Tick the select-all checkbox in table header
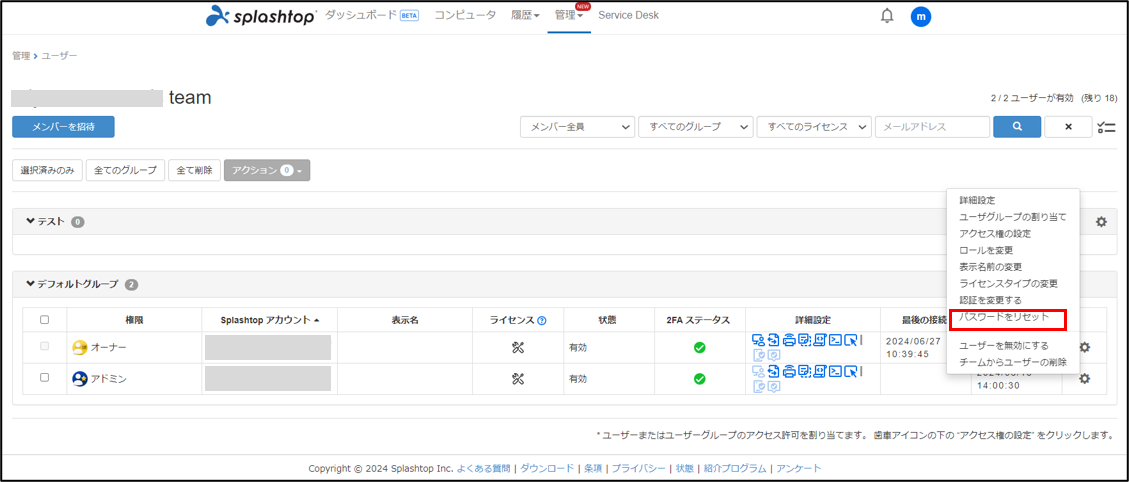The image size is (1129, 482). pyautogui.click(x=45, y=320)
